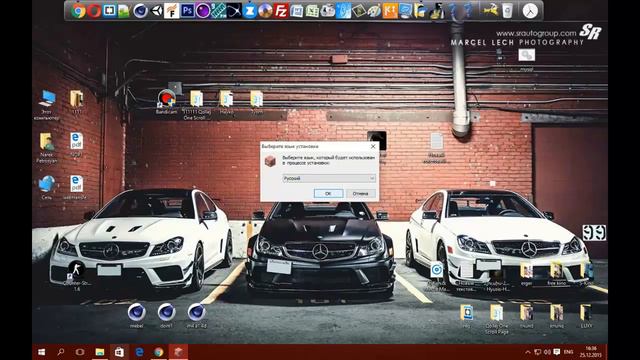Open the Qoliej One Scroll Page folder
Screen dimensions: 640x360
[497, 319]
